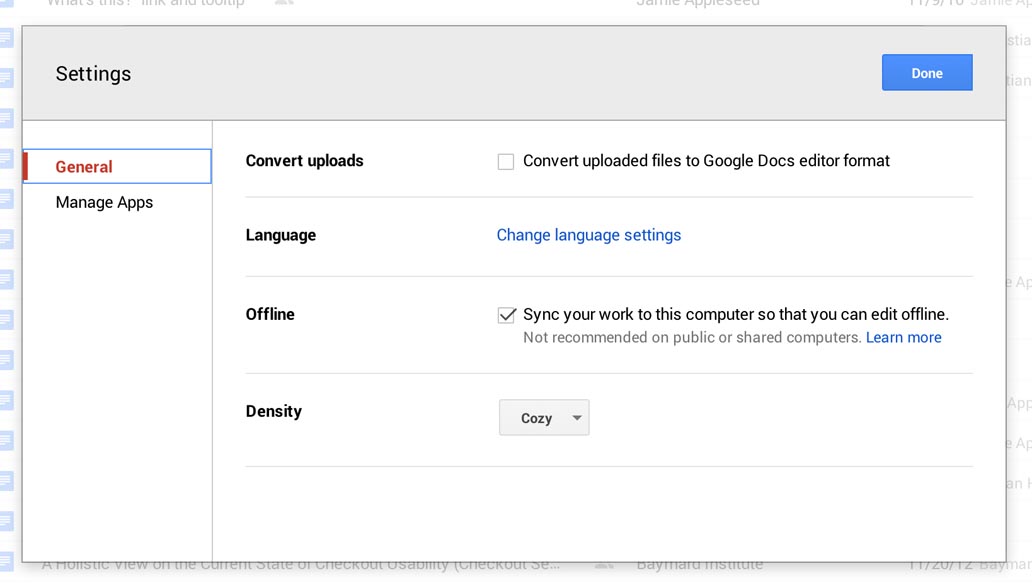Click the Google Docs icon left of General tab

6,159
